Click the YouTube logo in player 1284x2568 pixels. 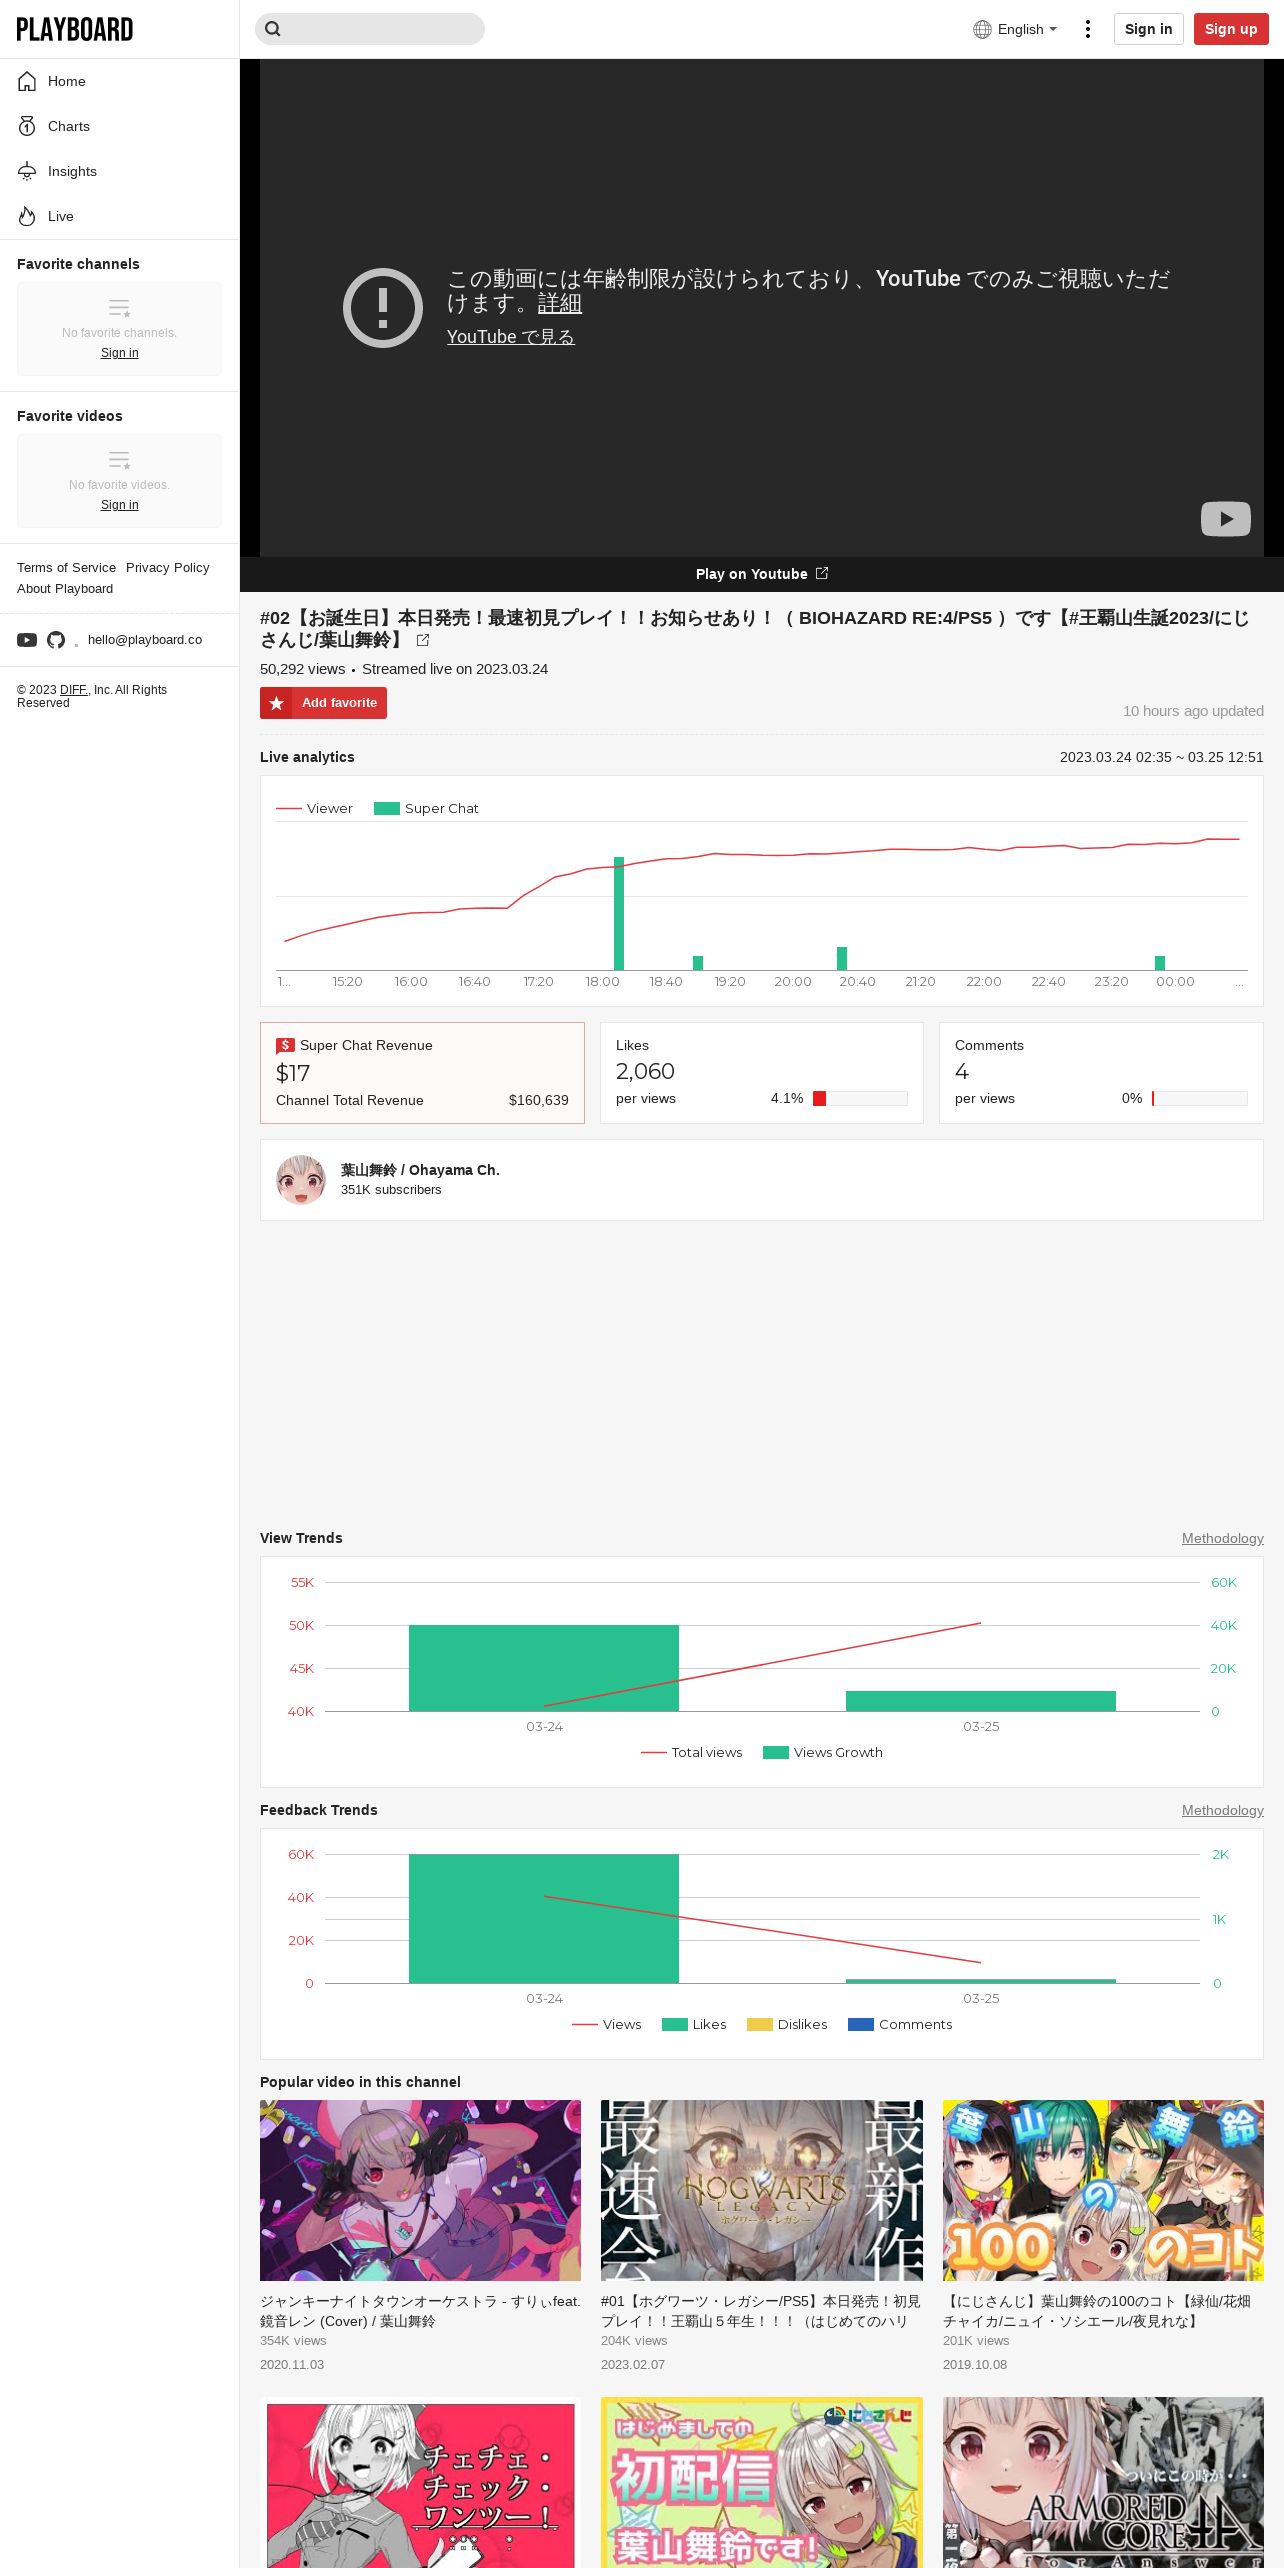tap(1226, 518)
